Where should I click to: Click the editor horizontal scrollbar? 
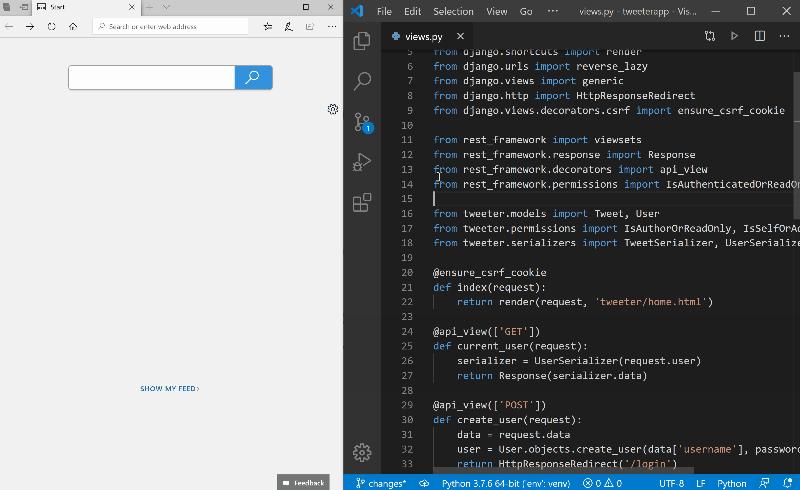pyautogui.click(x=563, y=470)
